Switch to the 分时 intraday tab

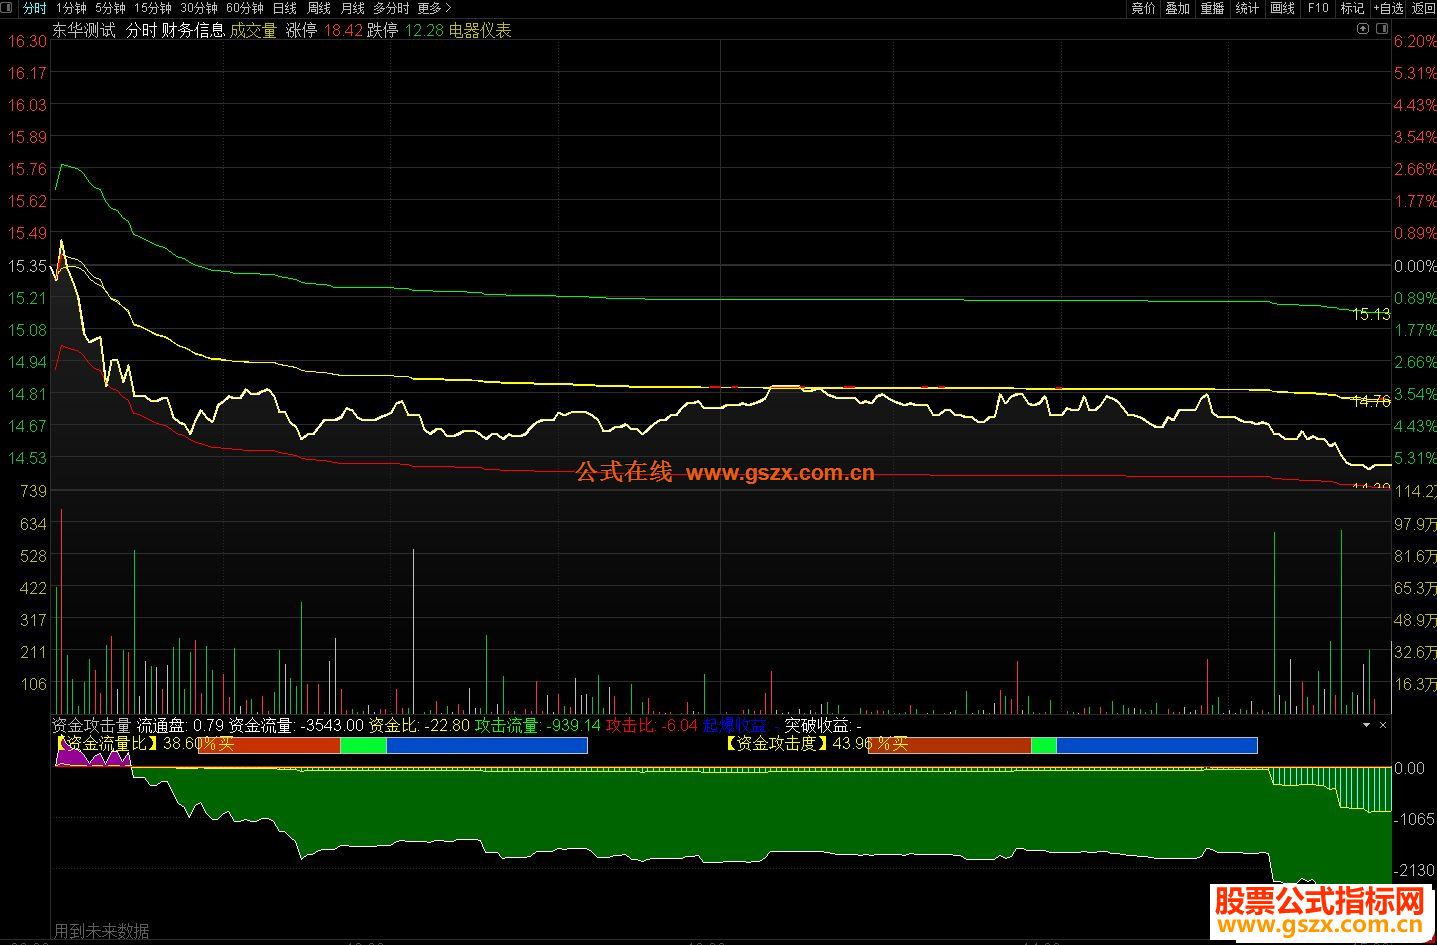click(x=34, y=8)
